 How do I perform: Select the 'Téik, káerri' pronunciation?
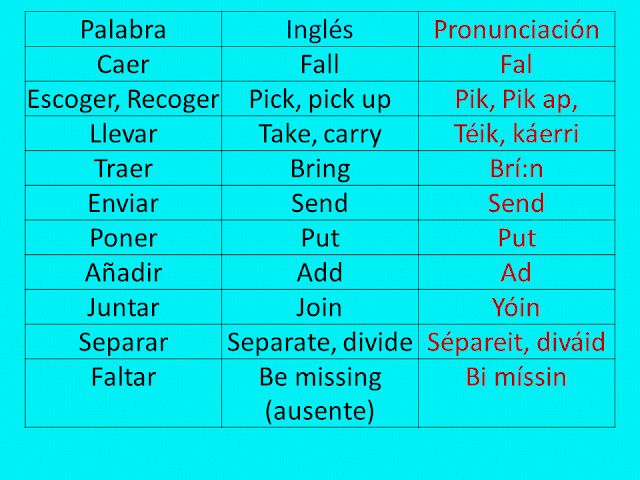coord(516,134)
